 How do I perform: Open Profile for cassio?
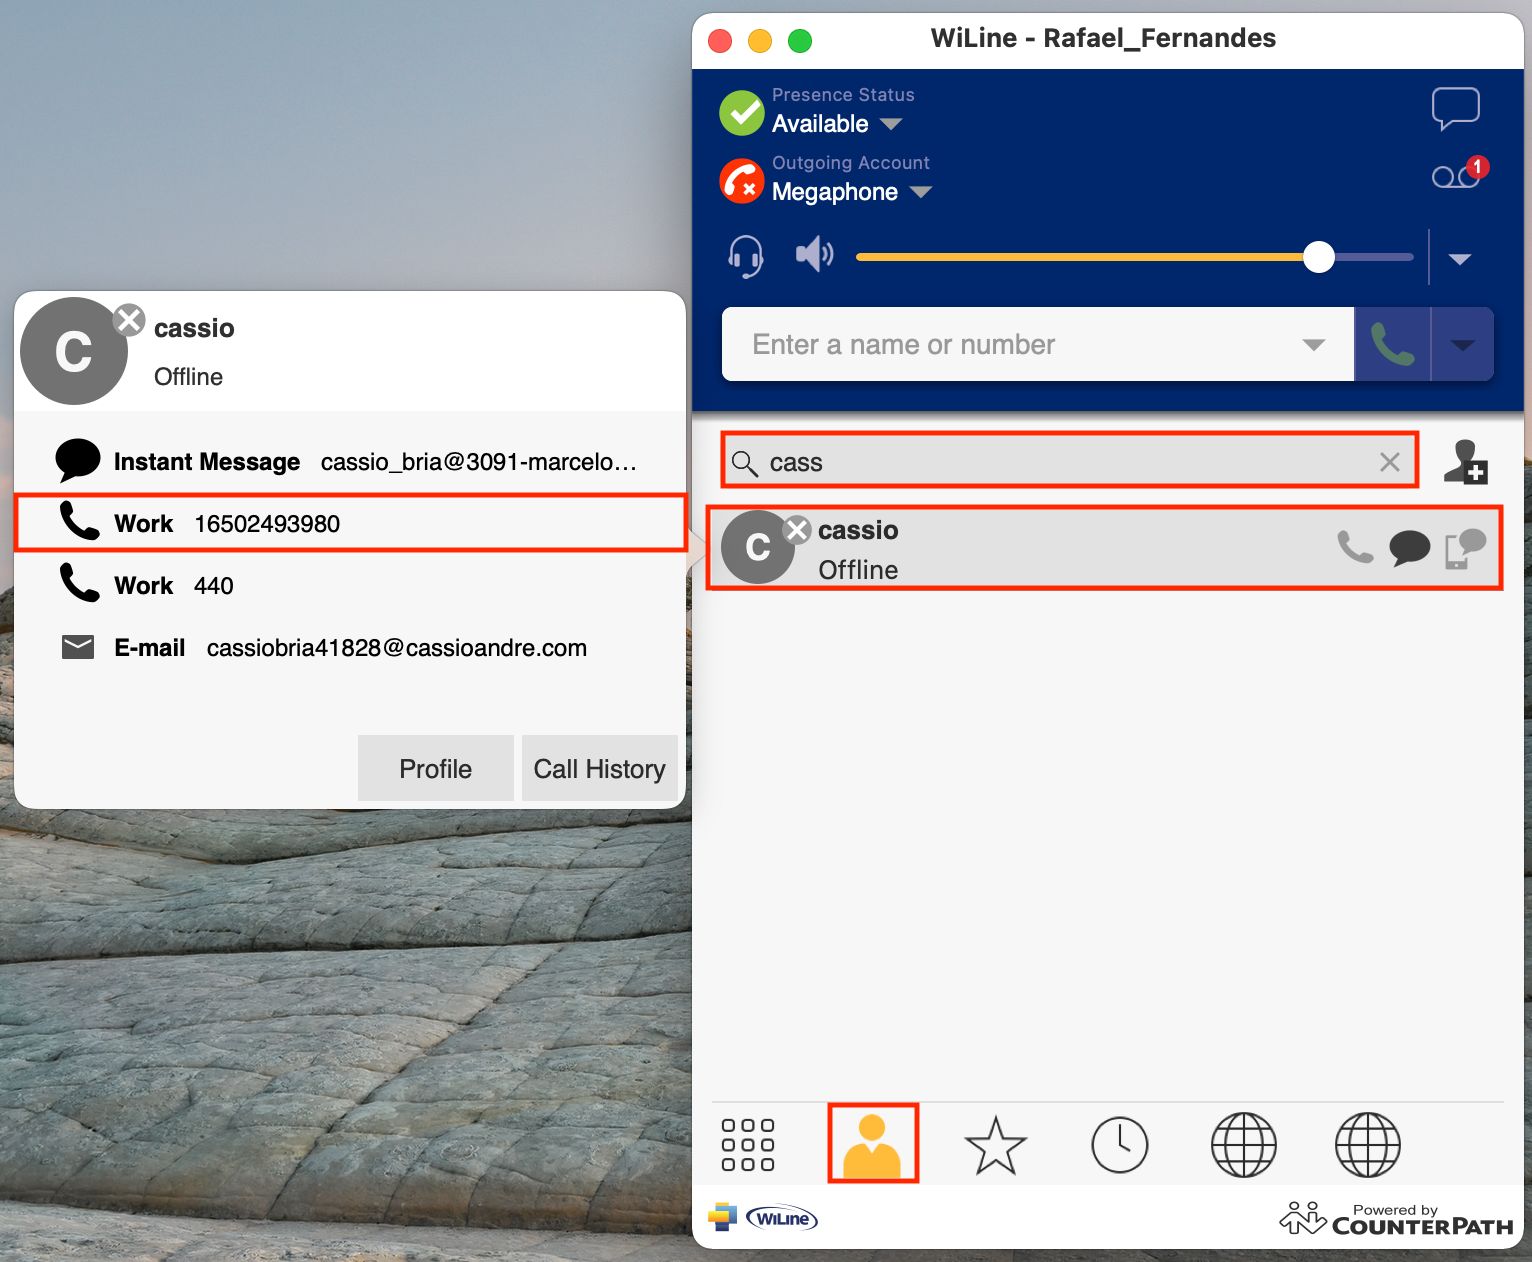(435, 768)
